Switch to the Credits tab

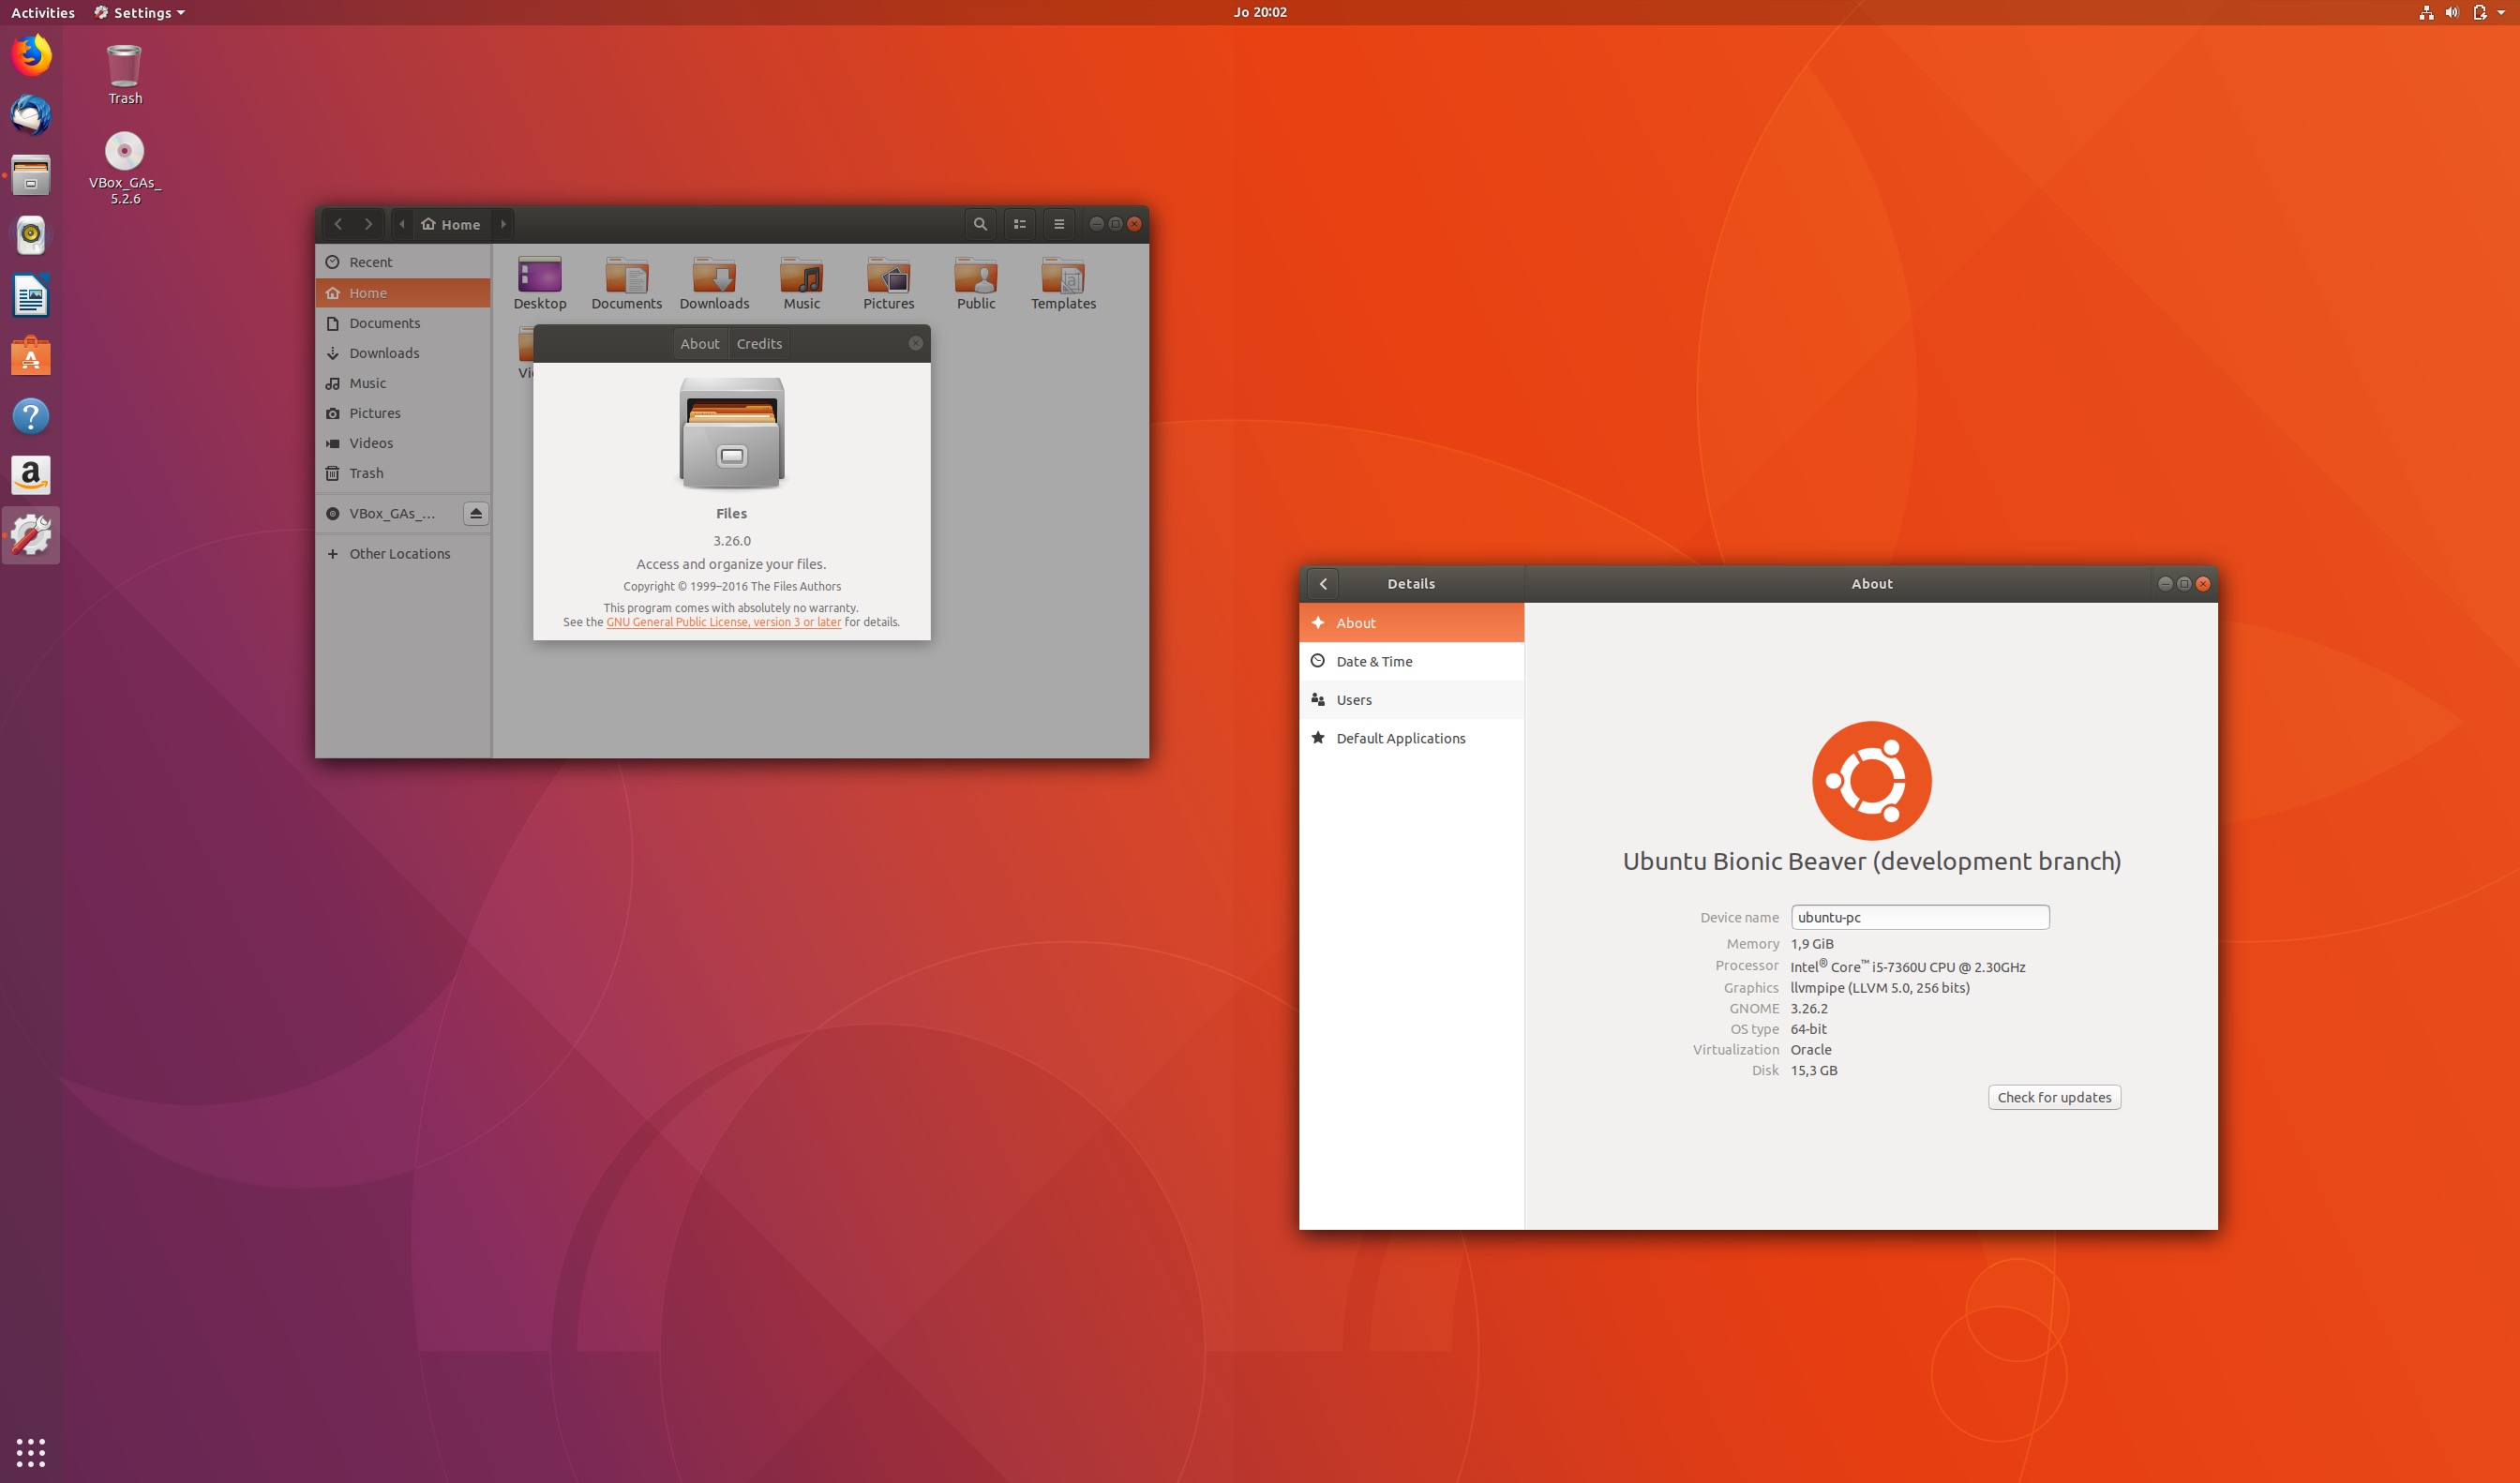[759, 344]
